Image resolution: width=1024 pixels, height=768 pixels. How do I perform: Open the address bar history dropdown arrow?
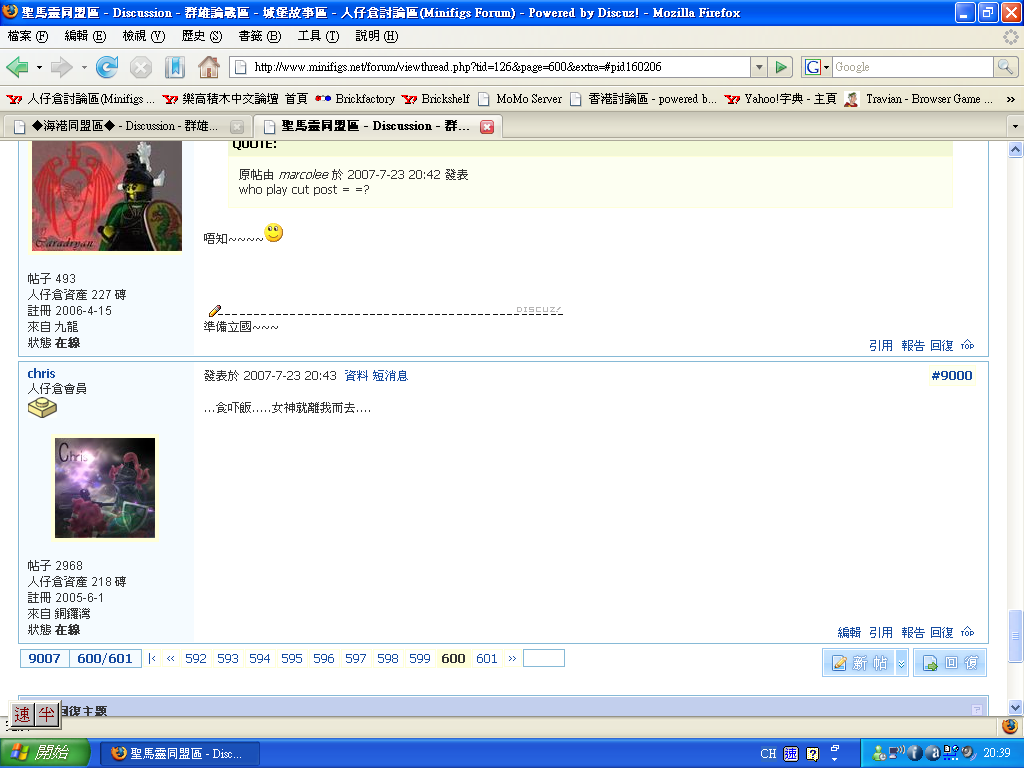(x=757, y=67)
